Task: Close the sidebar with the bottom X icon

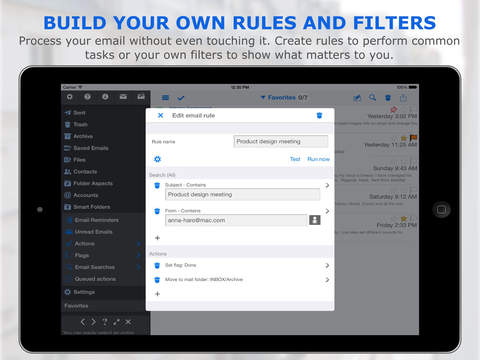Action: (128, 322)
